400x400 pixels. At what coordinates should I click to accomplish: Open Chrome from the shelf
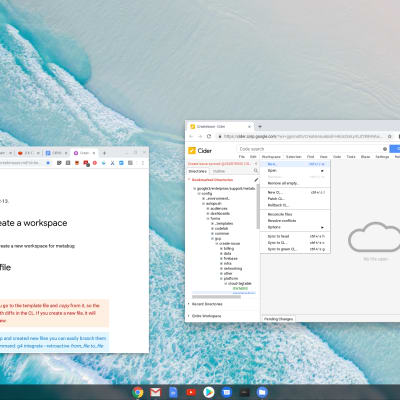(138, 392)
